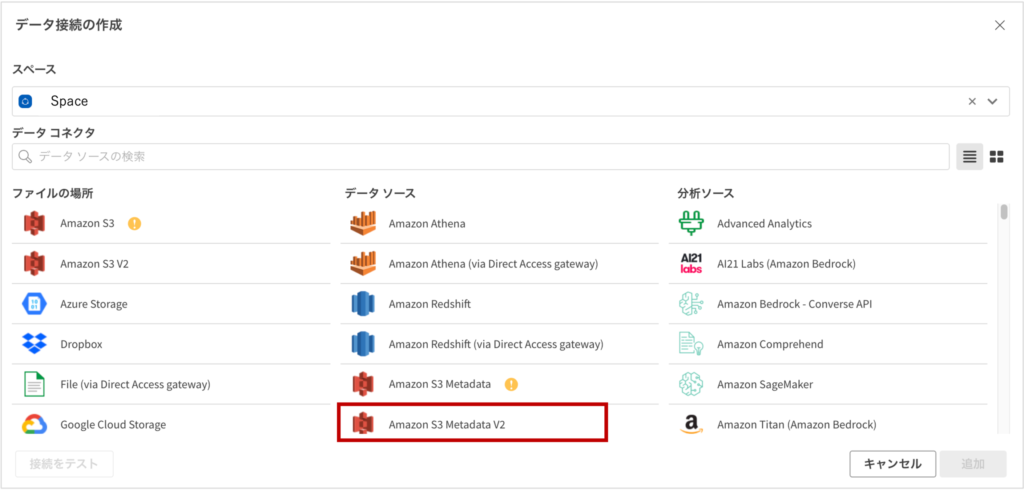The width and height of the screenshot is (1024, 490).
Task: Select AI21 Labs (Amazon Bedrock) label
Action: (x=786, y=263)
